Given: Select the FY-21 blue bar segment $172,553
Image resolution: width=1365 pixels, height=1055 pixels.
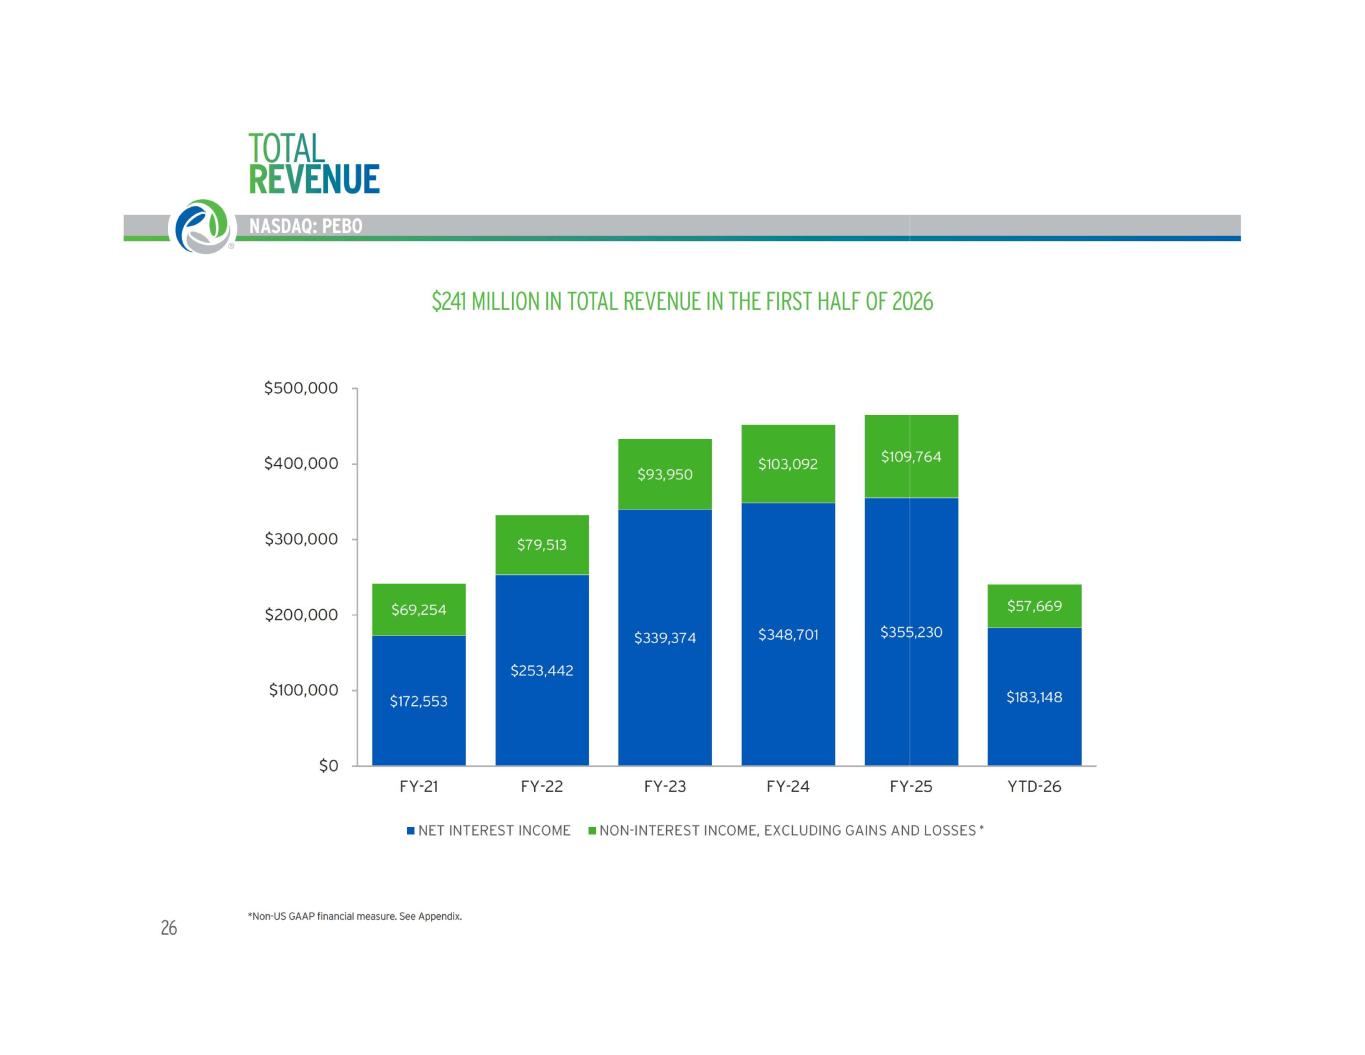Looking at the screenshot, I should (x=419, y=700).
